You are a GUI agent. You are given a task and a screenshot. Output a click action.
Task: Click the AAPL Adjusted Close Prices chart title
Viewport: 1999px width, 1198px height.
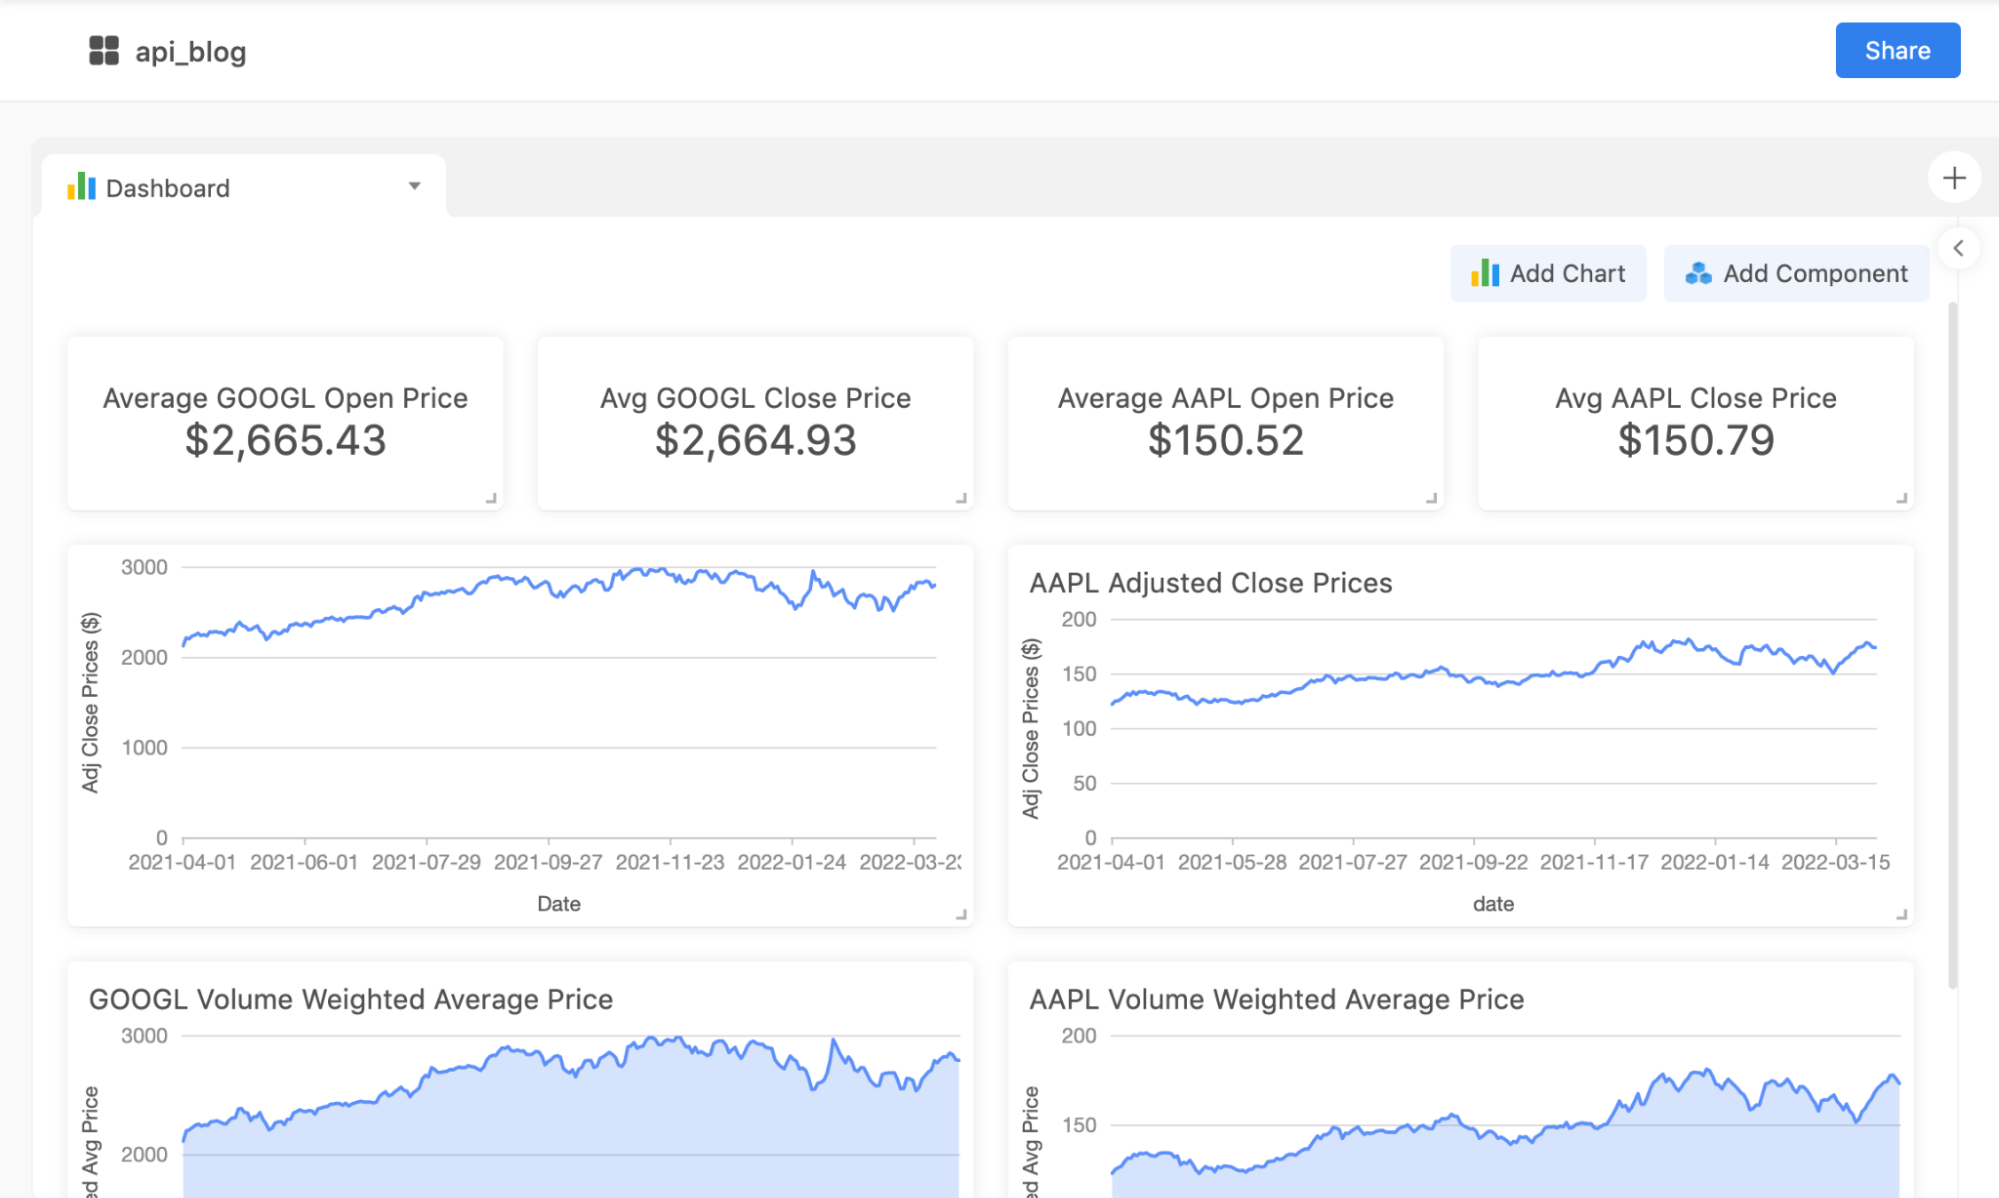tap(1210, 583)
